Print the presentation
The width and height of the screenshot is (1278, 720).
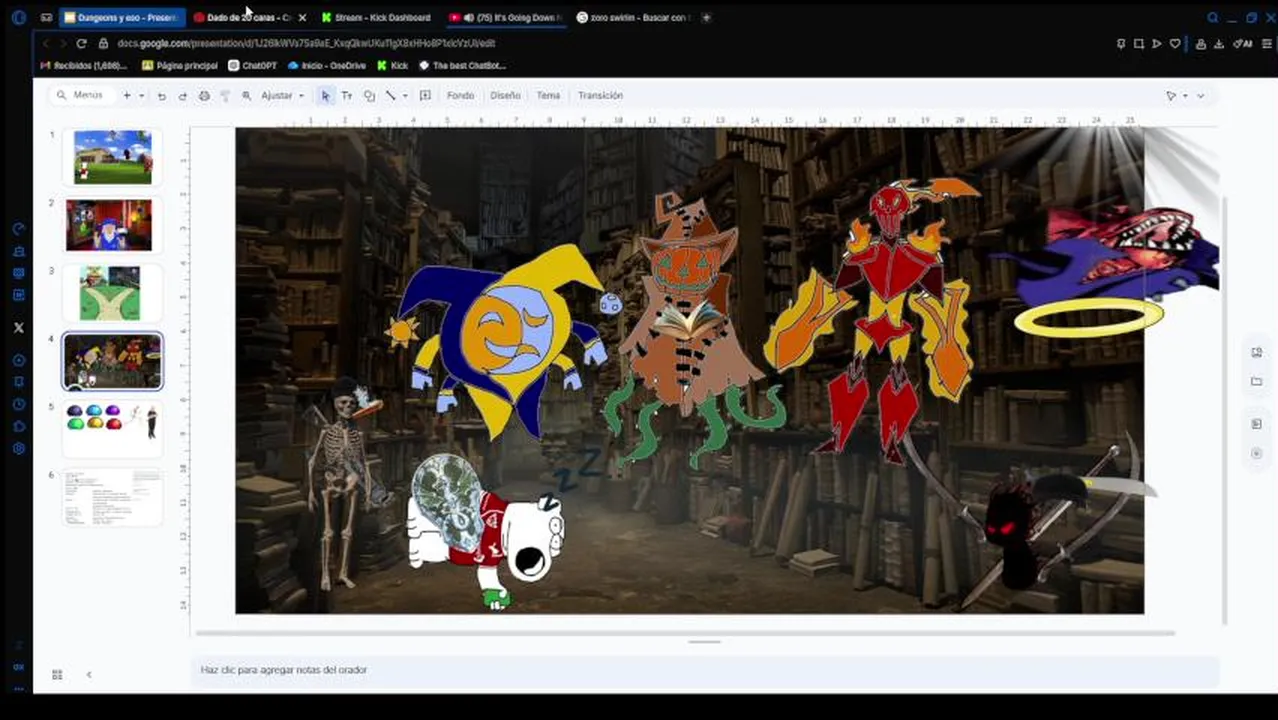204,96
